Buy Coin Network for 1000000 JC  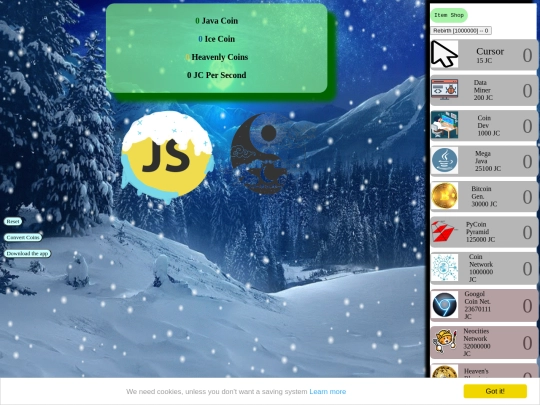point(484,268)
